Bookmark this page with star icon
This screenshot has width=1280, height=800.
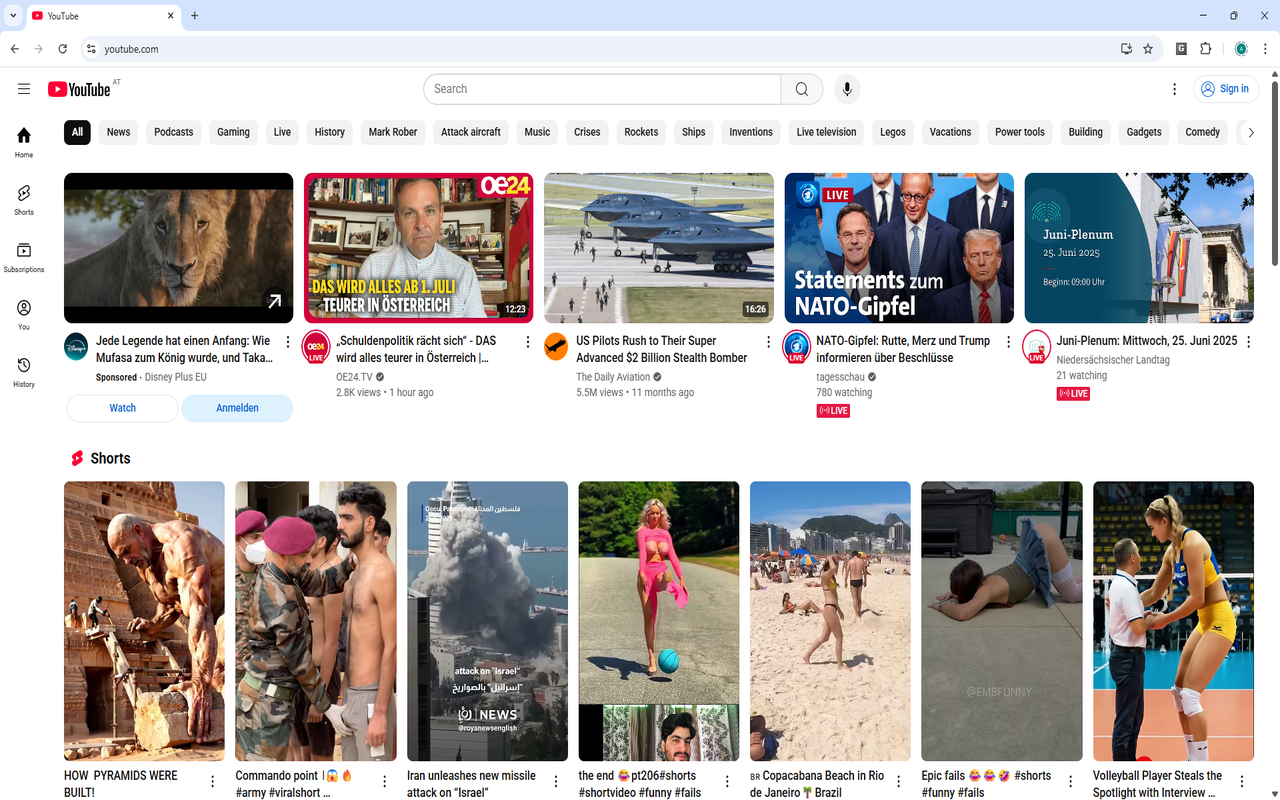tap(1148, 49)
